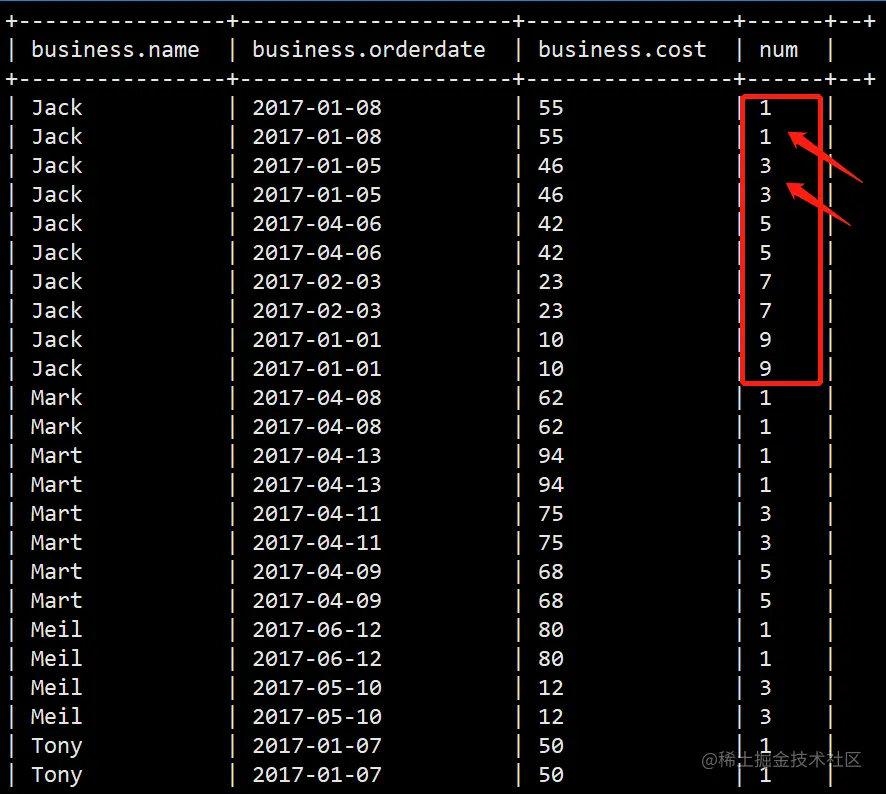Select cost 23 in the lower 2017-02-03 row
Viewport: 886px width, 794px height.
click(x=550, y=310)
